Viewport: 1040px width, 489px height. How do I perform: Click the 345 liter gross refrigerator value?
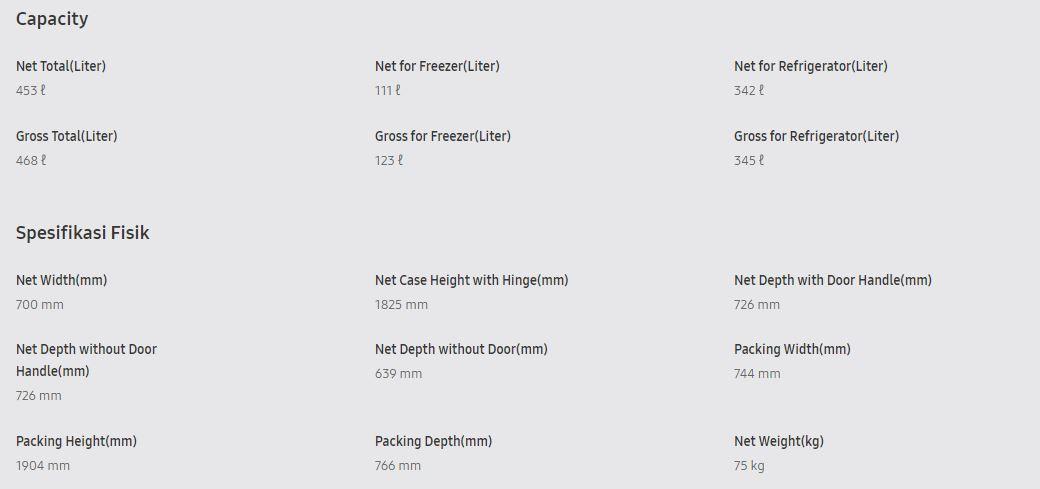(749, 160)
